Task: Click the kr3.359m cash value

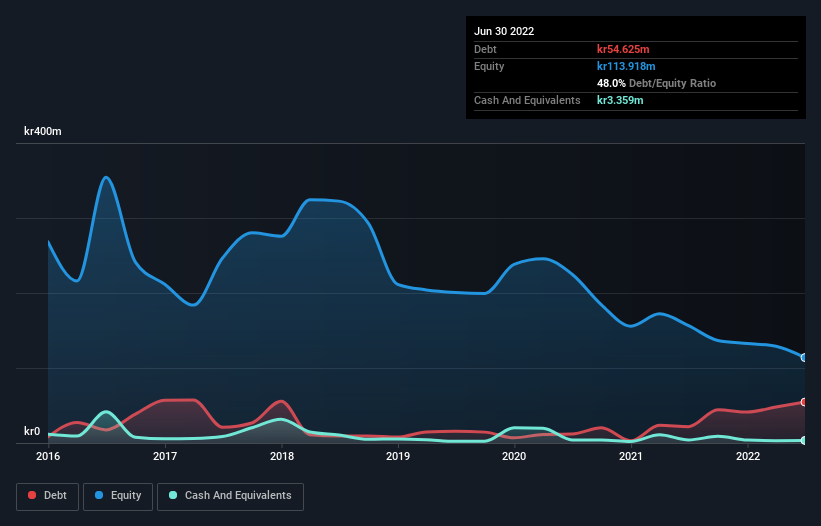Action: pos(620,100)
